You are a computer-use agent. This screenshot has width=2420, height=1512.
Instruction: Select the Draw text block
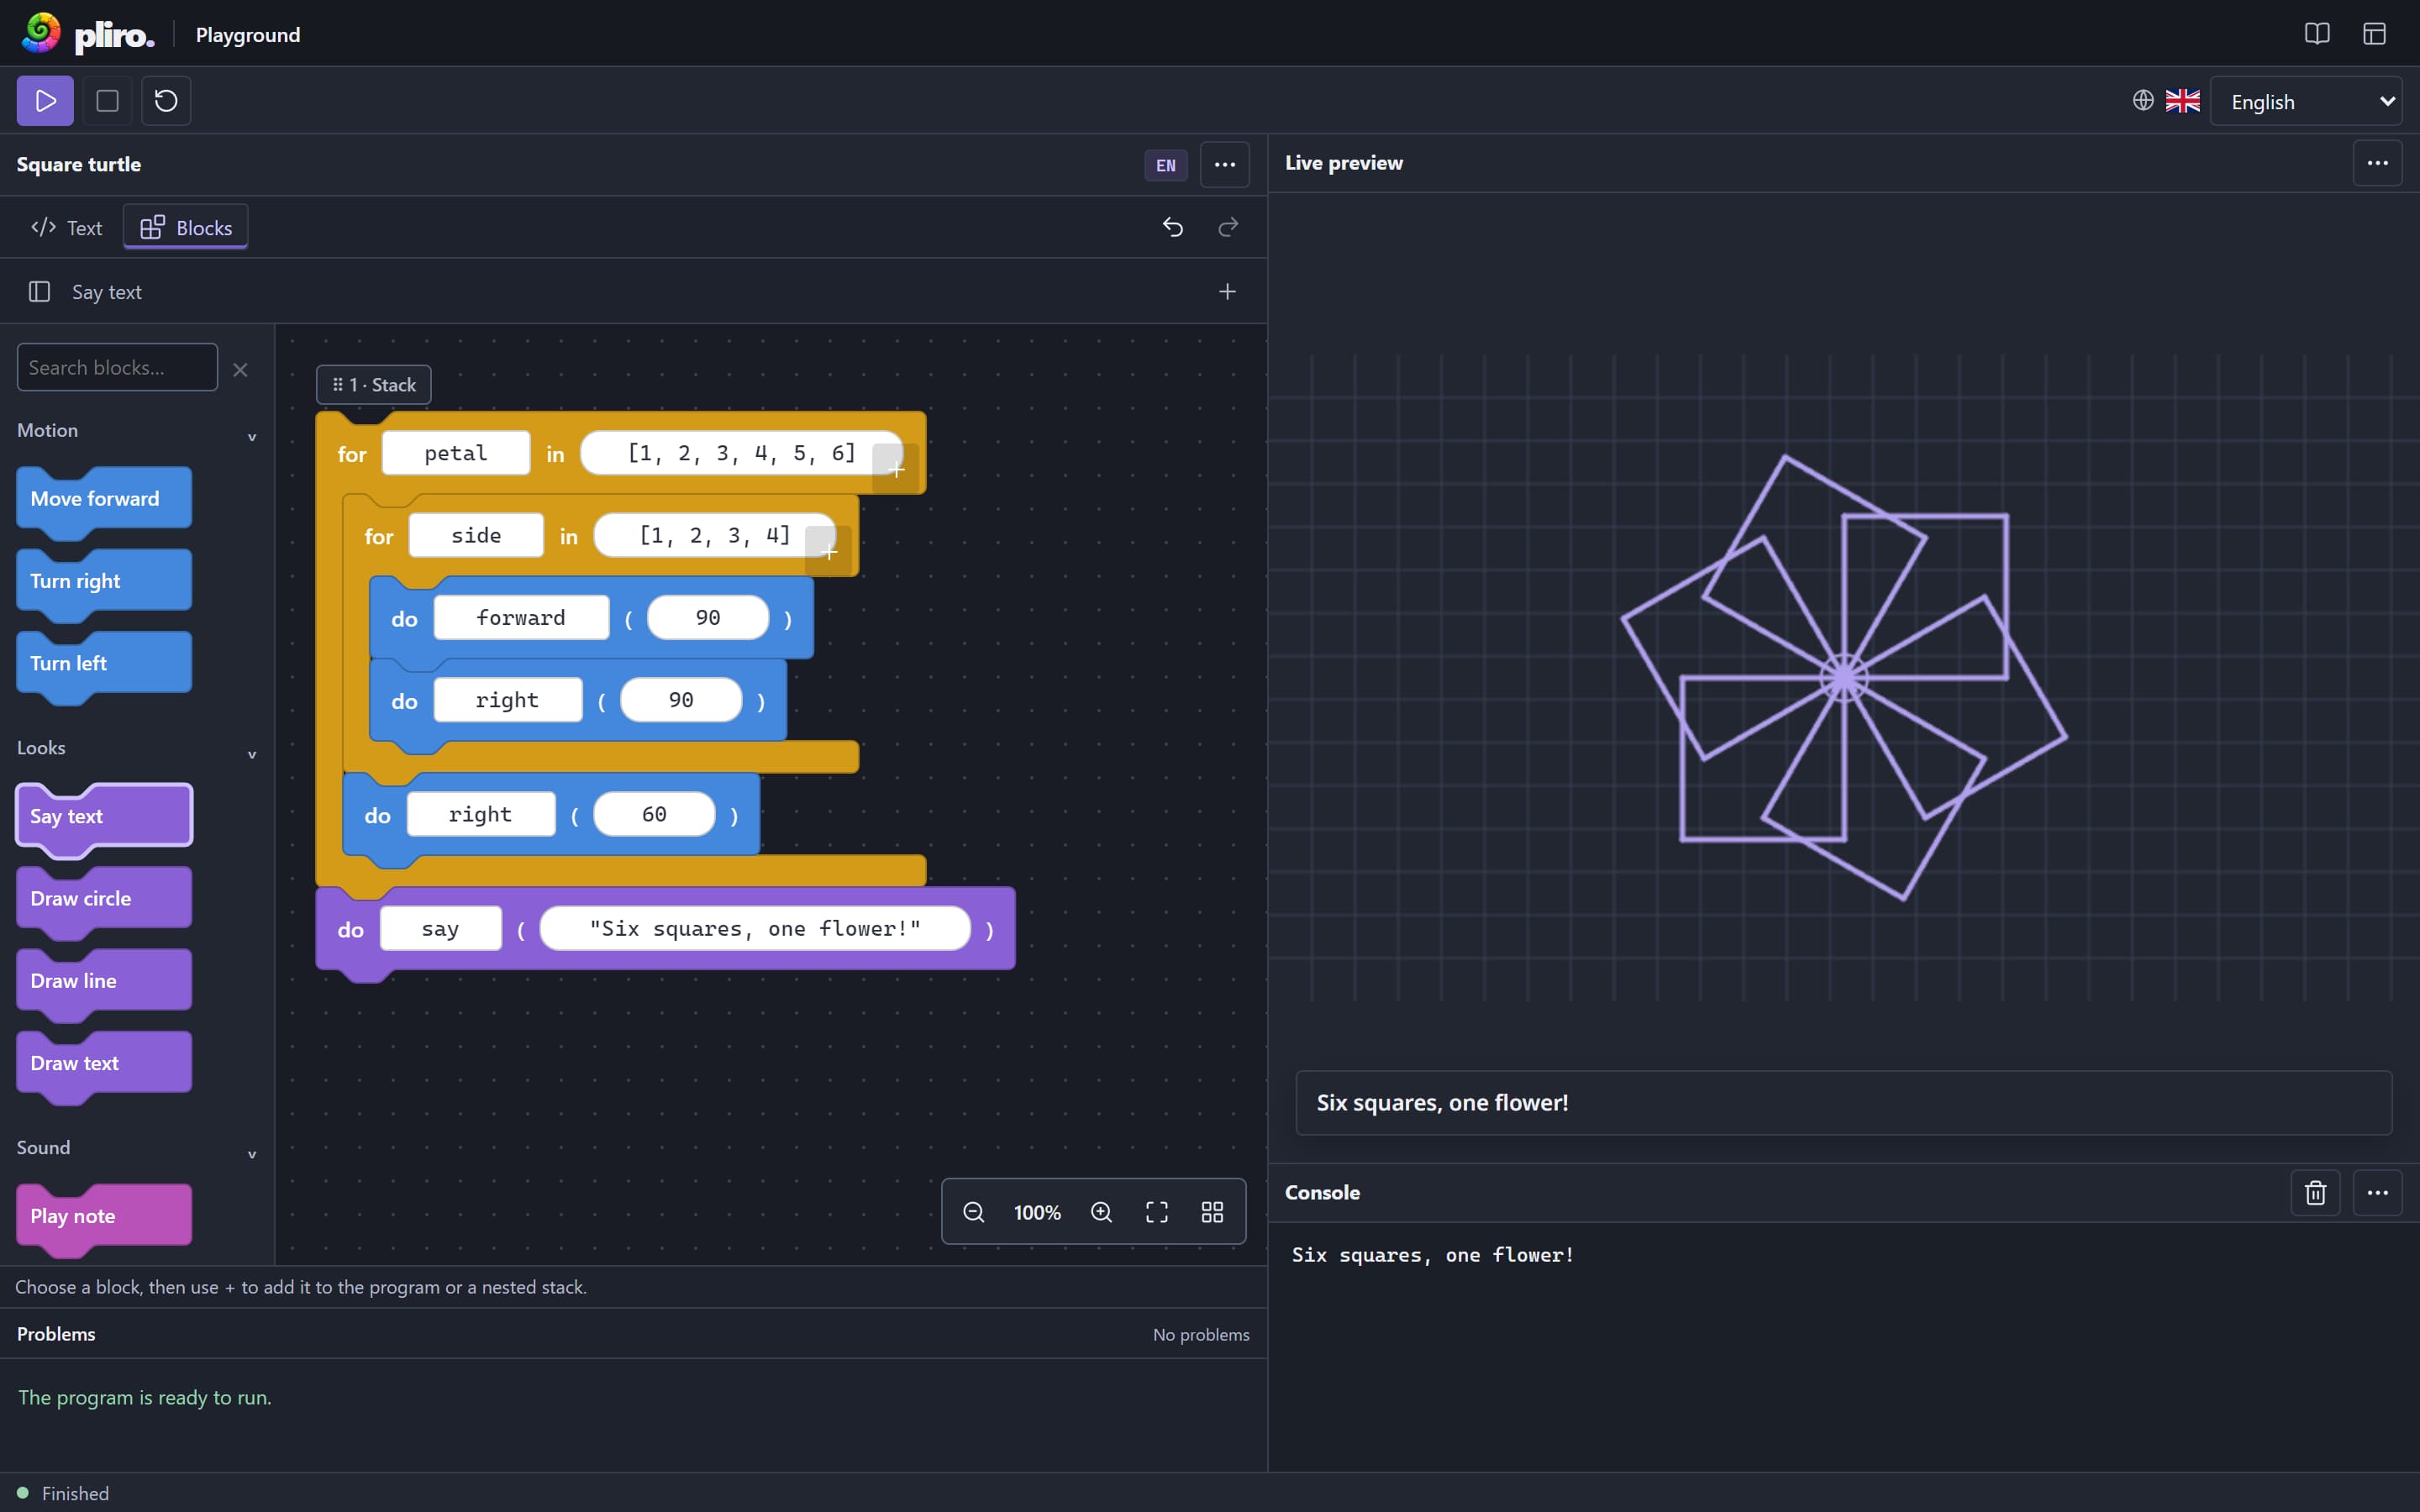coord(104,1063)
